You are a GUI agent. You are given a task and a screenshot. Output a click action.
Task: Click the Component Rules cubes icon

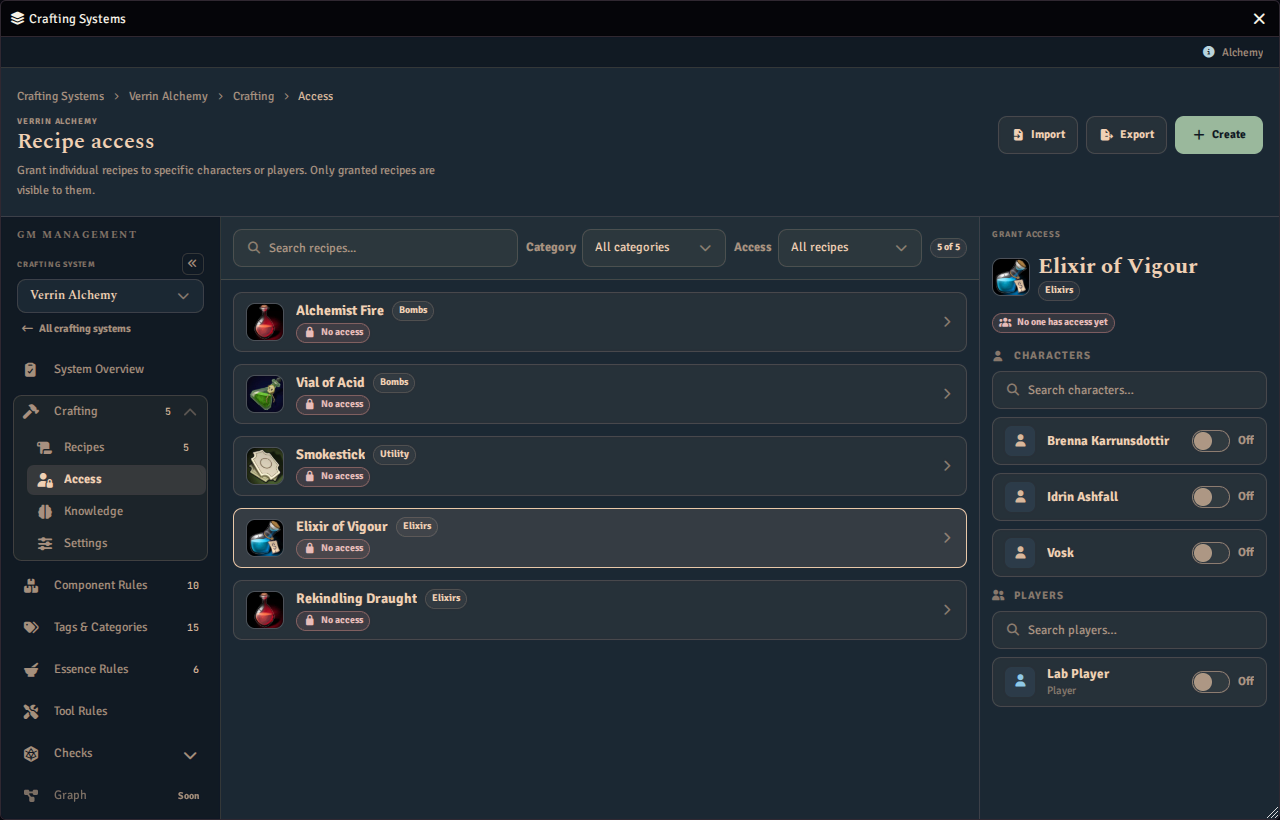[x=31, y=586]
